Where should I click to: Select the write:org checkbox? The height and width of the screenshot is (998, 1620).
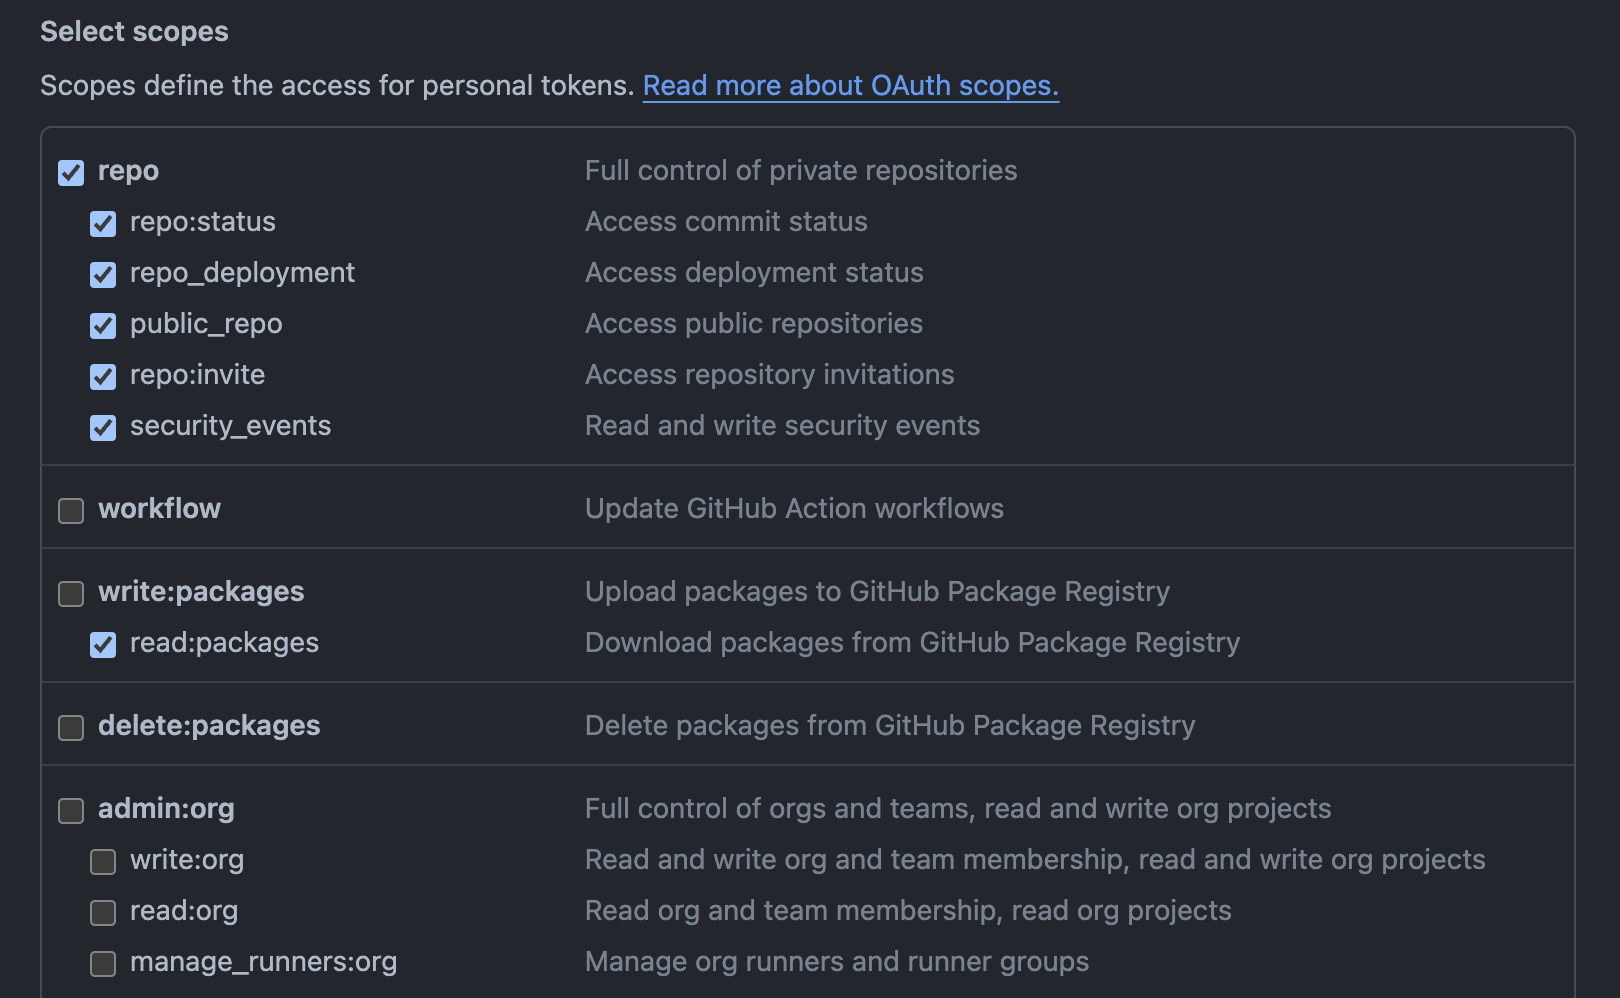tap(103, 862)
